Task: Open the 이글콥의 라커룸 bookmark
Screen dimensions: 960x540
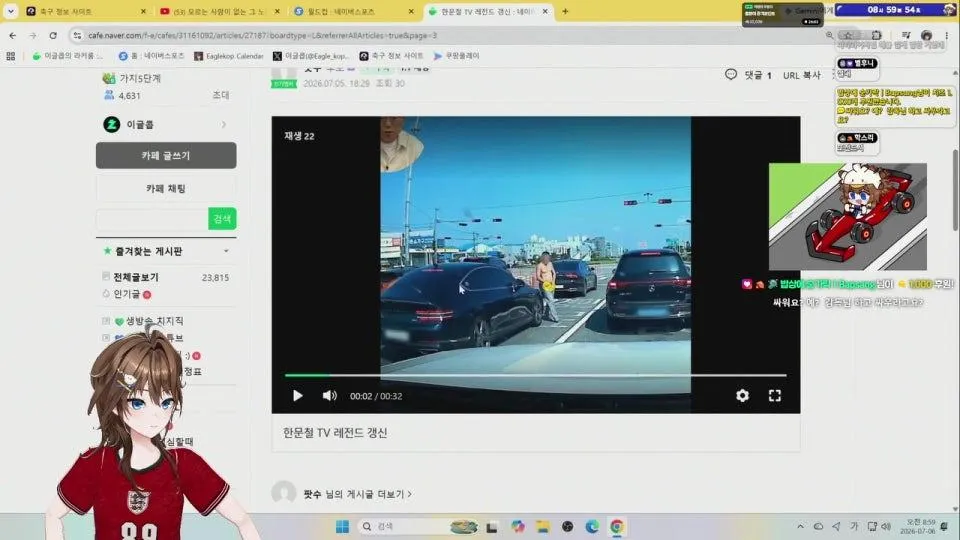Action: pyautogui.click(x=67, y=56)
